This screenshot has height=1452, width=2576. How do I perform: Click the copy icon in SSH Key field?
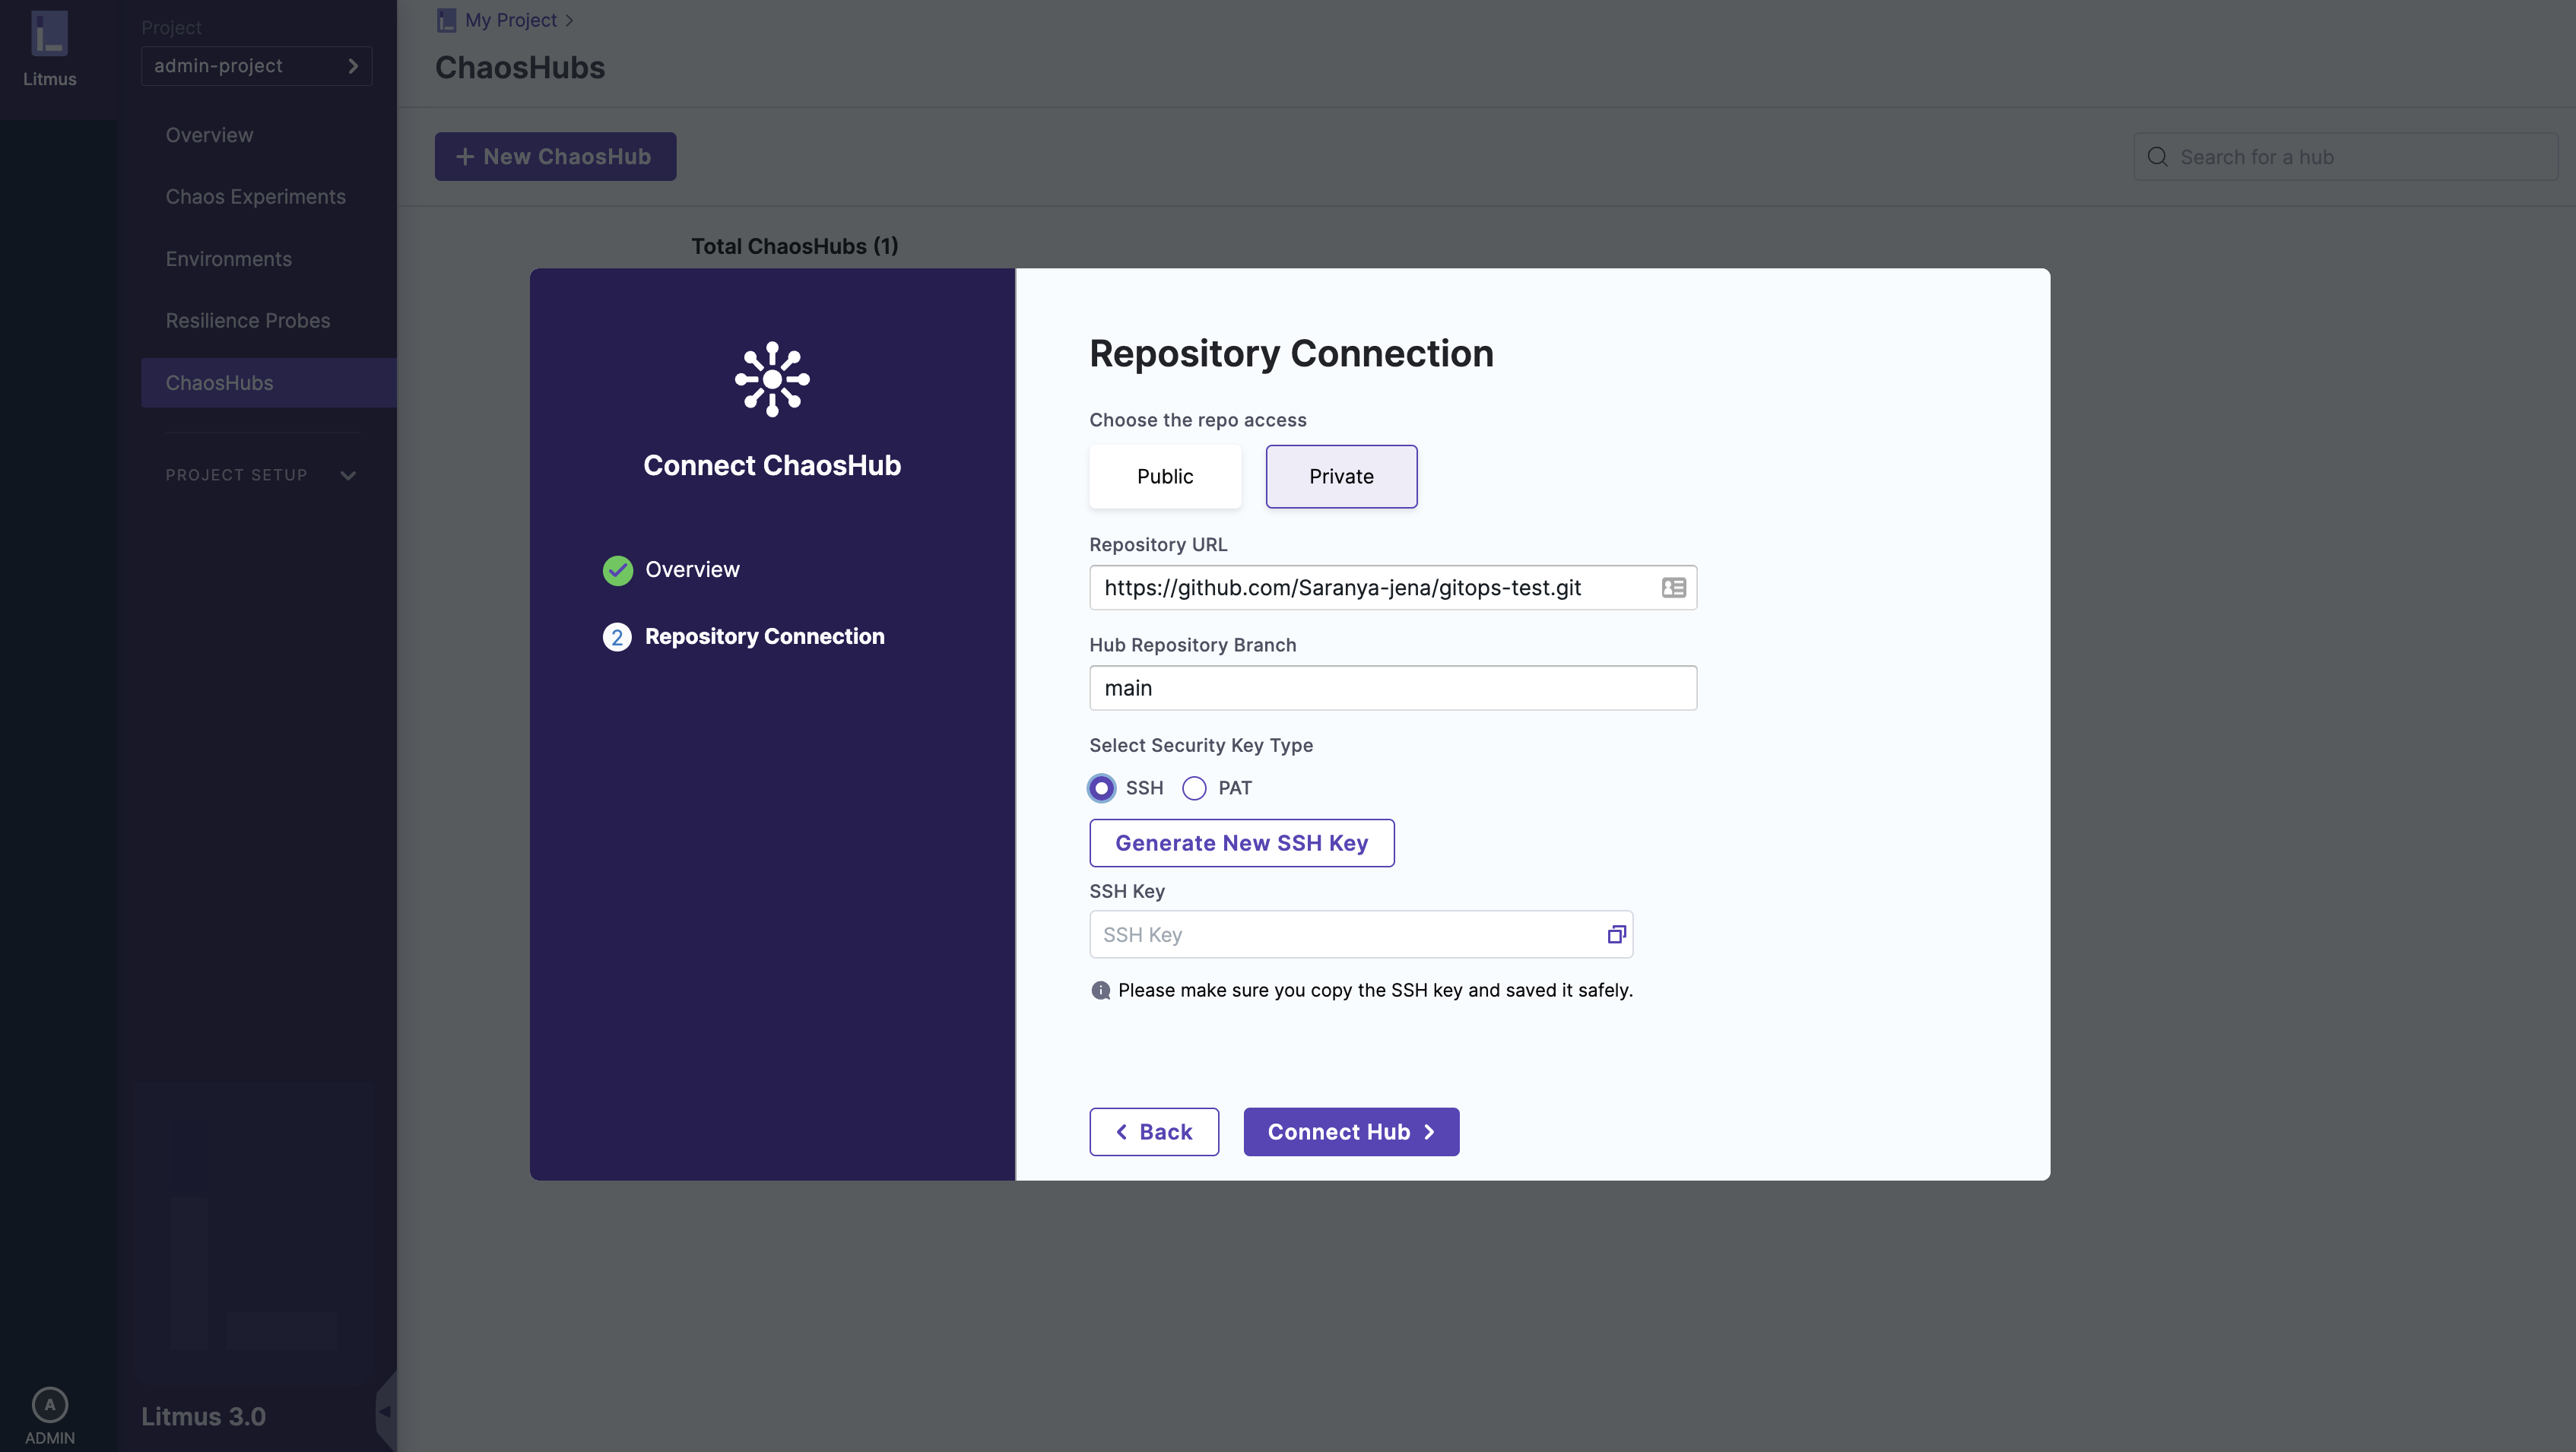(1616, 934)
